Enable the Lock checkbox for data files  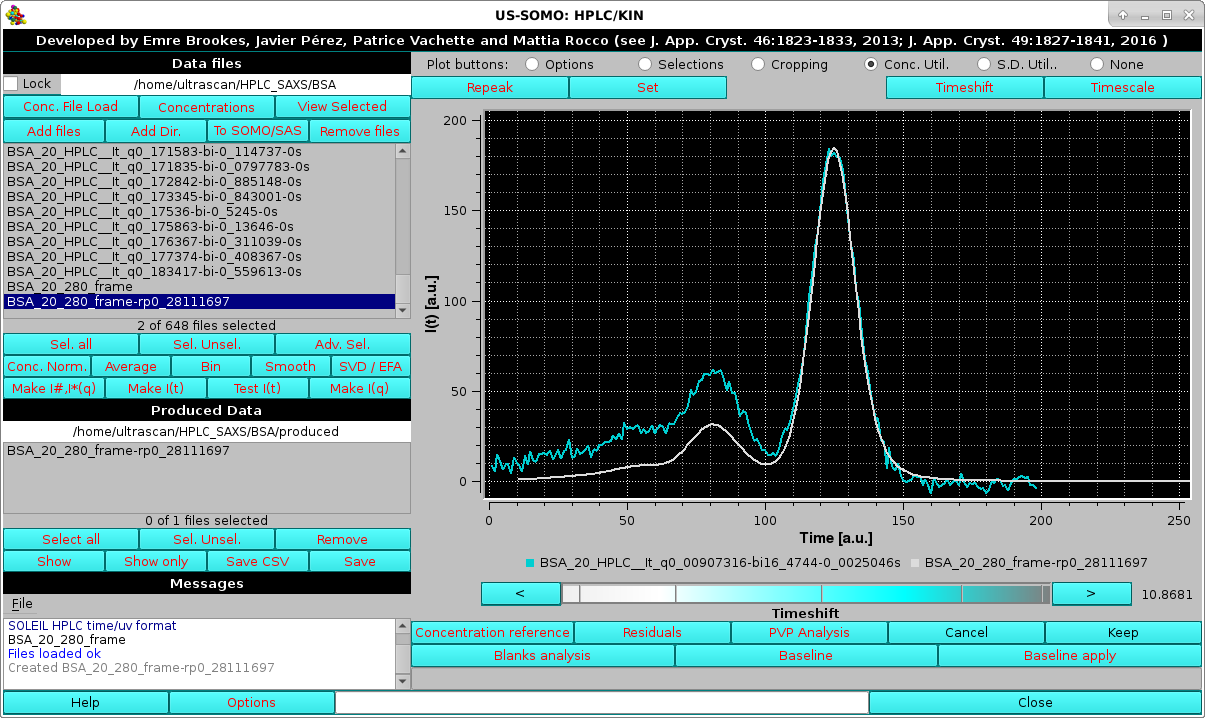[9, 84]
